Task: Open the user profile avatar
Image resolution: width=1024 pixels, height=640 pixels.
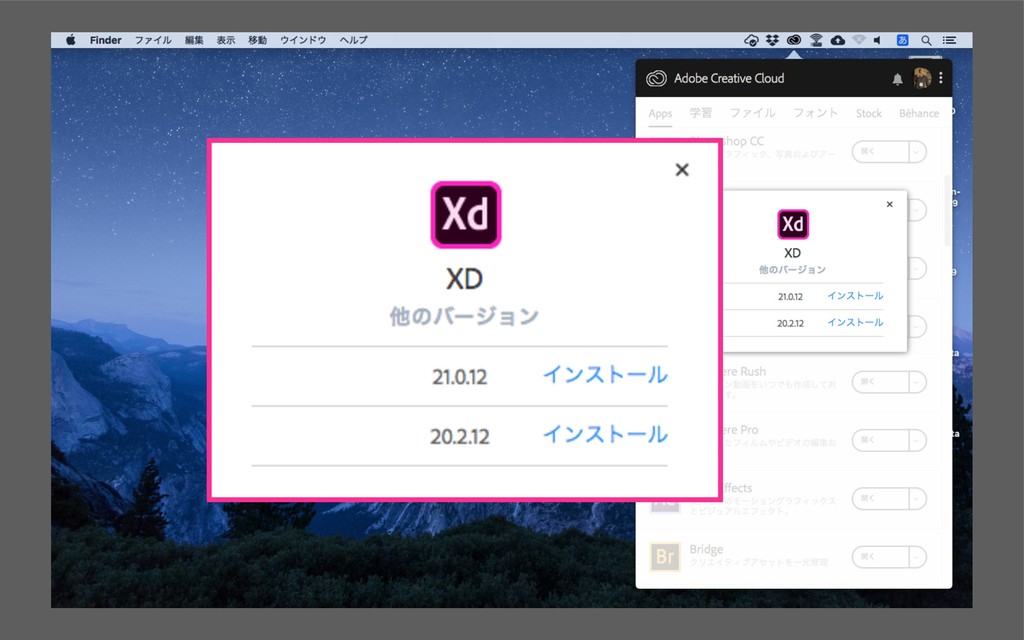Action: click(x=922, y=78)
